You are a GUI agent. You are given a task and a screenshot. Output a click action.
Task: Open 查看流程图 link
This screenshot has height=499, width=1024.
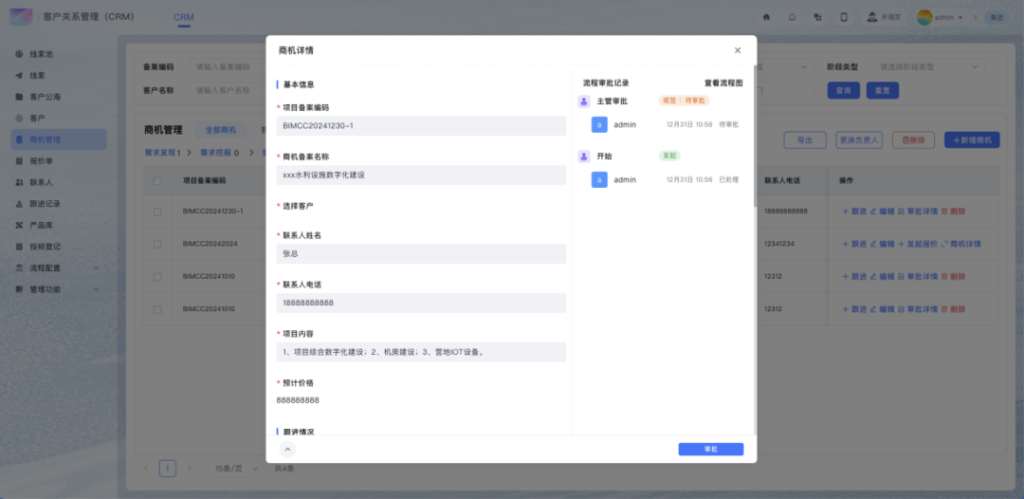click(723, 83)
